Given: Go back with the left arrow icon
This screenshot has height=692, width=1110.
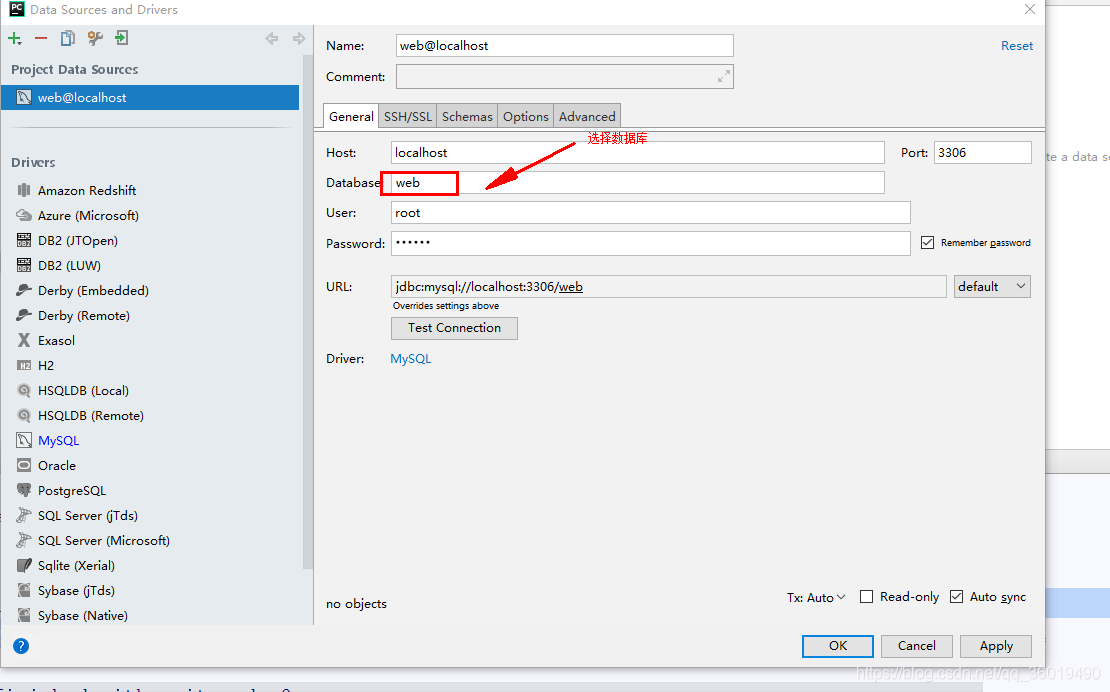Looking at the screenshot, I should click(x=272, y=38).
